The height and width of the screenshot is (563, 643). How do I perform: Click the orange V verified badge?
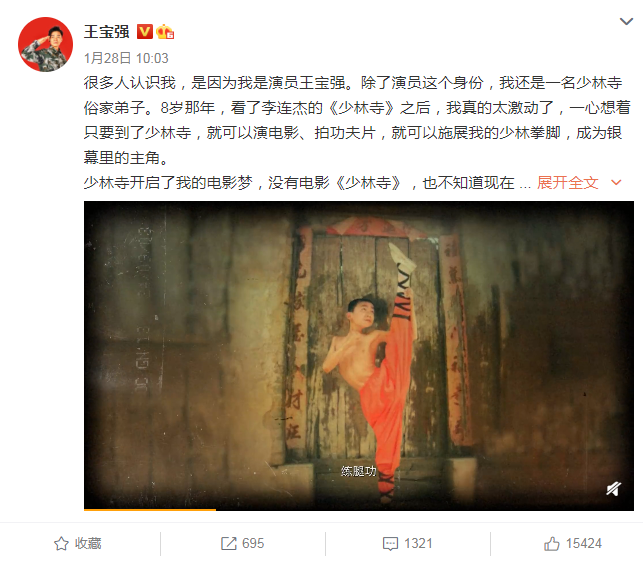(144, 32)
